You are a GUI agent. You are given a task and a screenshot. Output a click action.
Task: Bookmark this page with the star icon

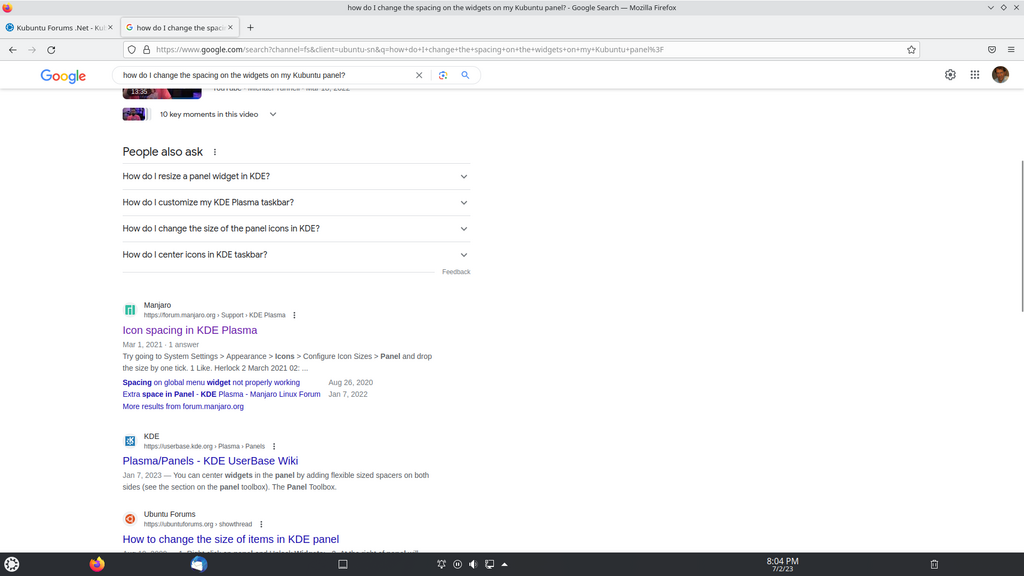point(911,49)
